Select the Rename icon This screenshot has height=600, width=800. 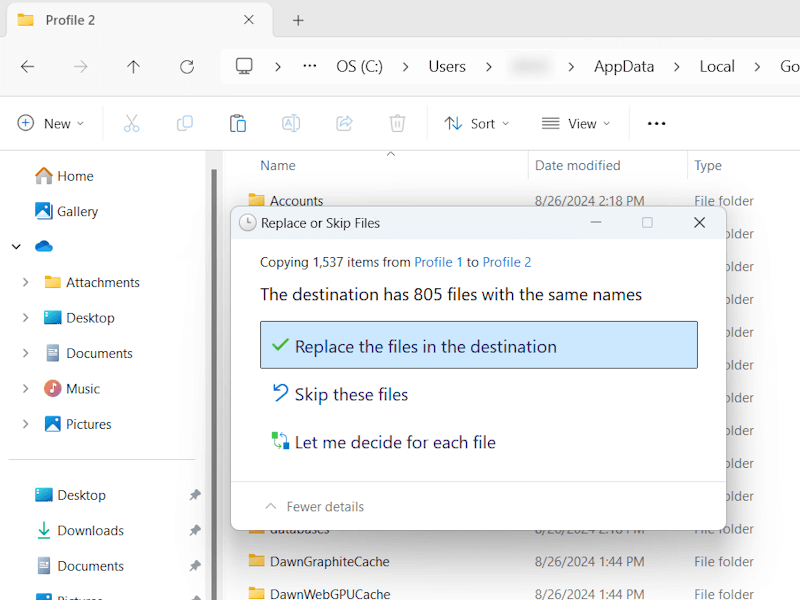(291, 122)
